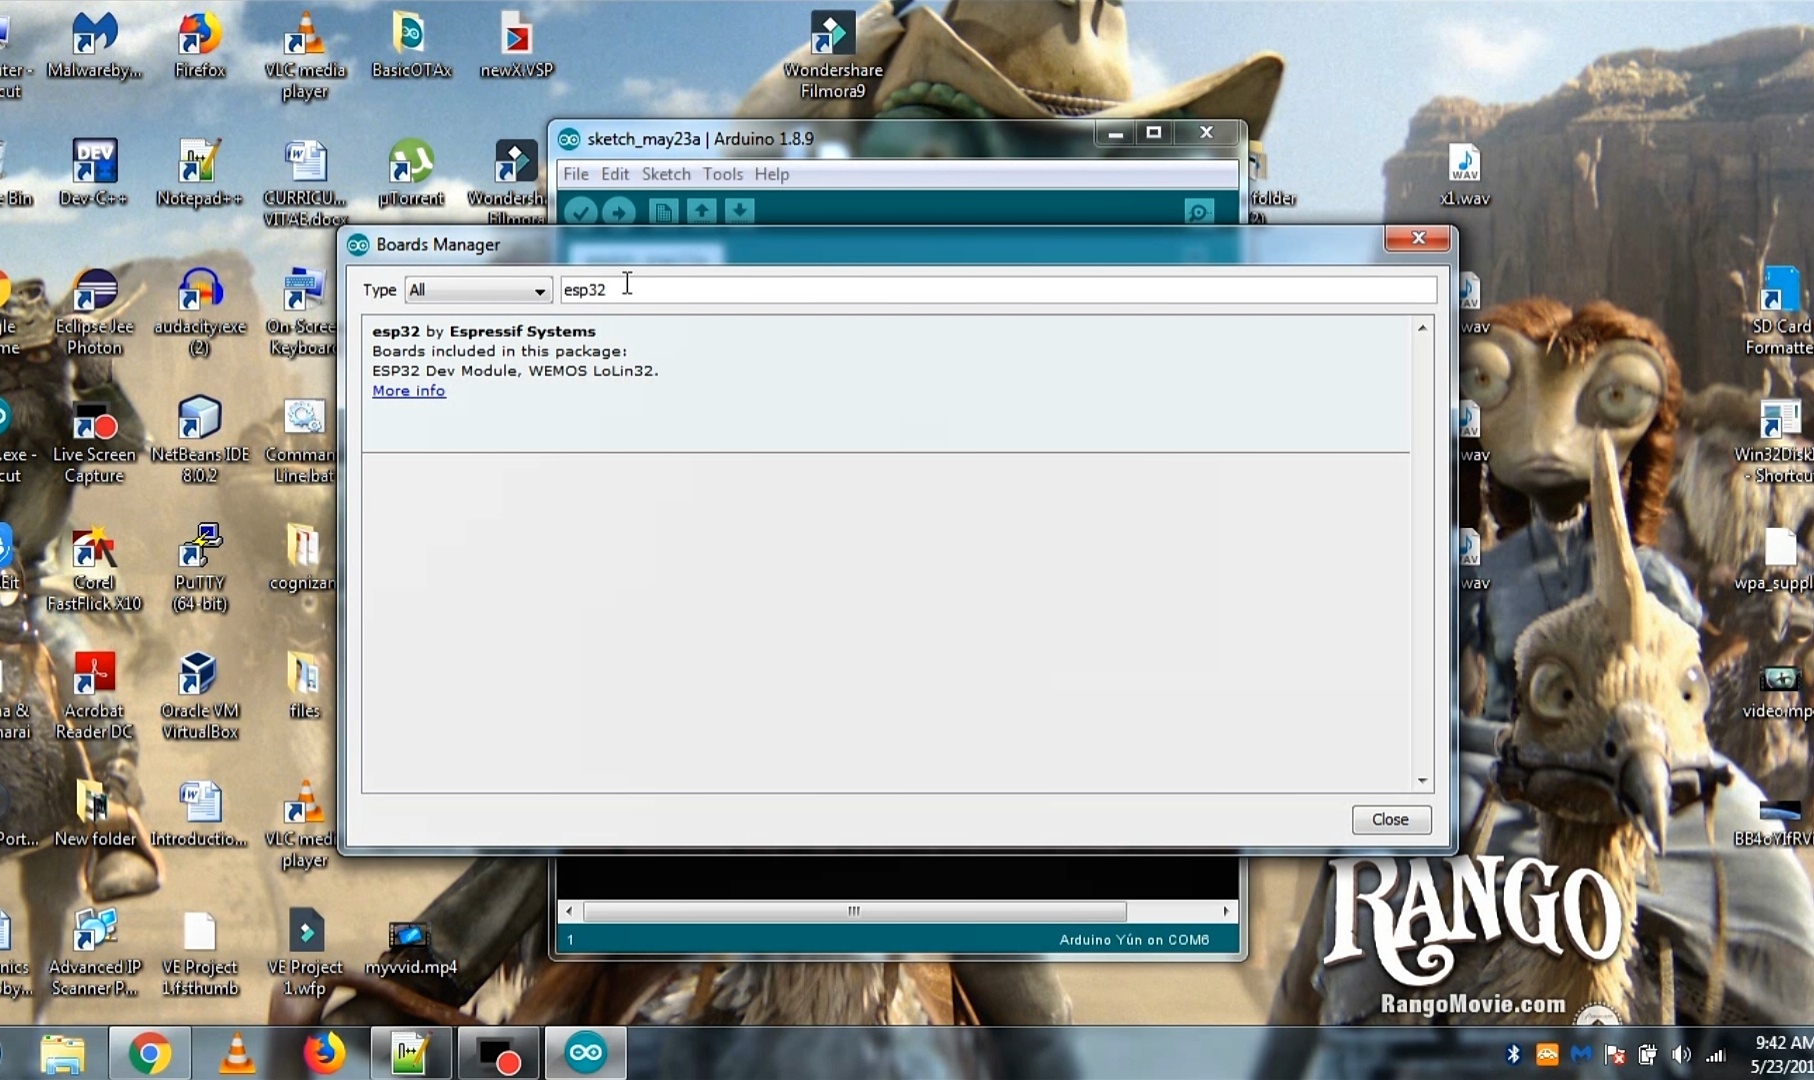The image size is (1814, 1080).
Task: Click the Arduino horizontal scrollbar left arrow
Action: coord(569,911)
